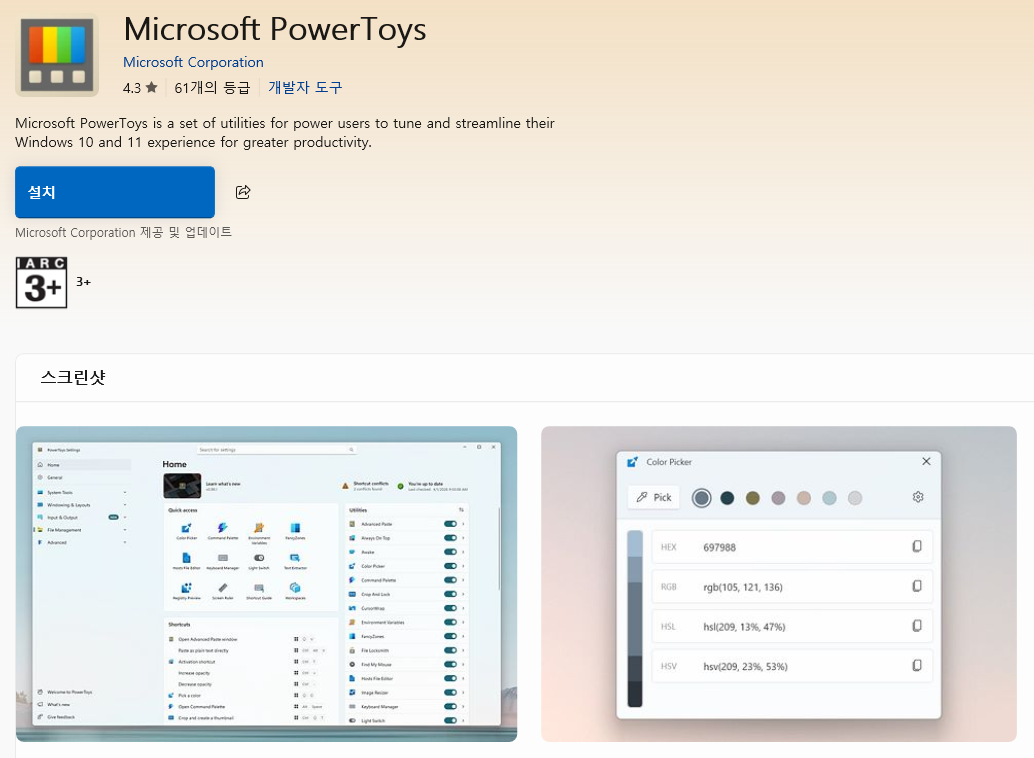Select General in PowerToys sidebar
Screen dimensions: 1034x758
[x=82, y=477]
